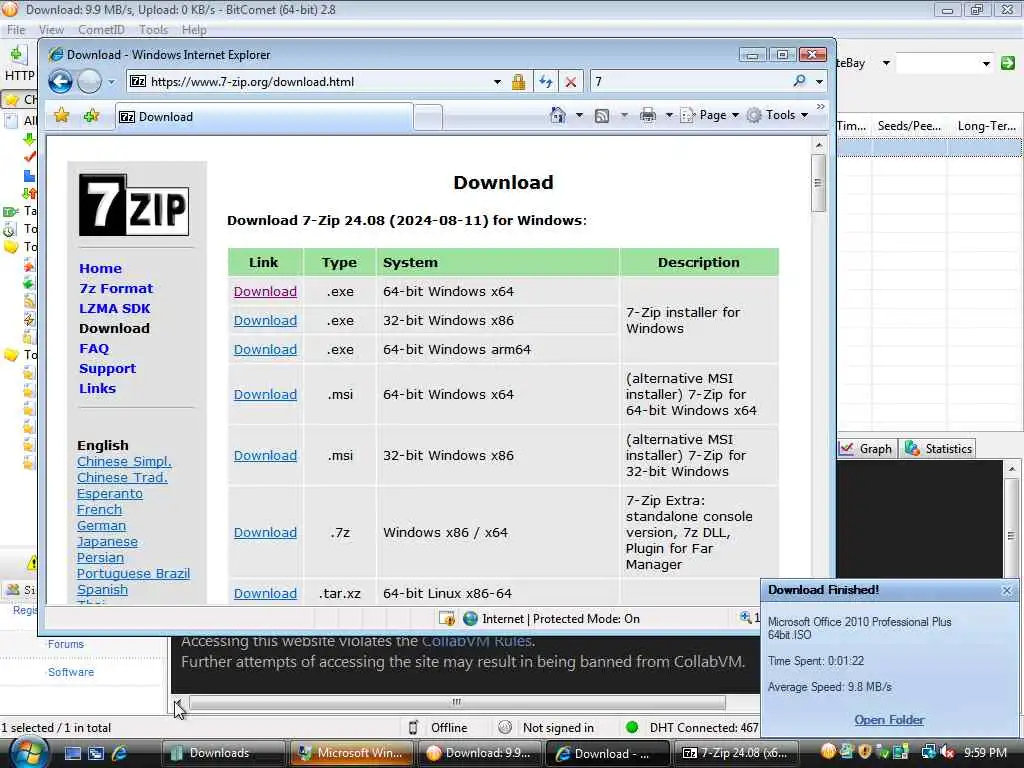Go to the 7-Zip Home page link
1024x768 pixels.
point(100,268)
